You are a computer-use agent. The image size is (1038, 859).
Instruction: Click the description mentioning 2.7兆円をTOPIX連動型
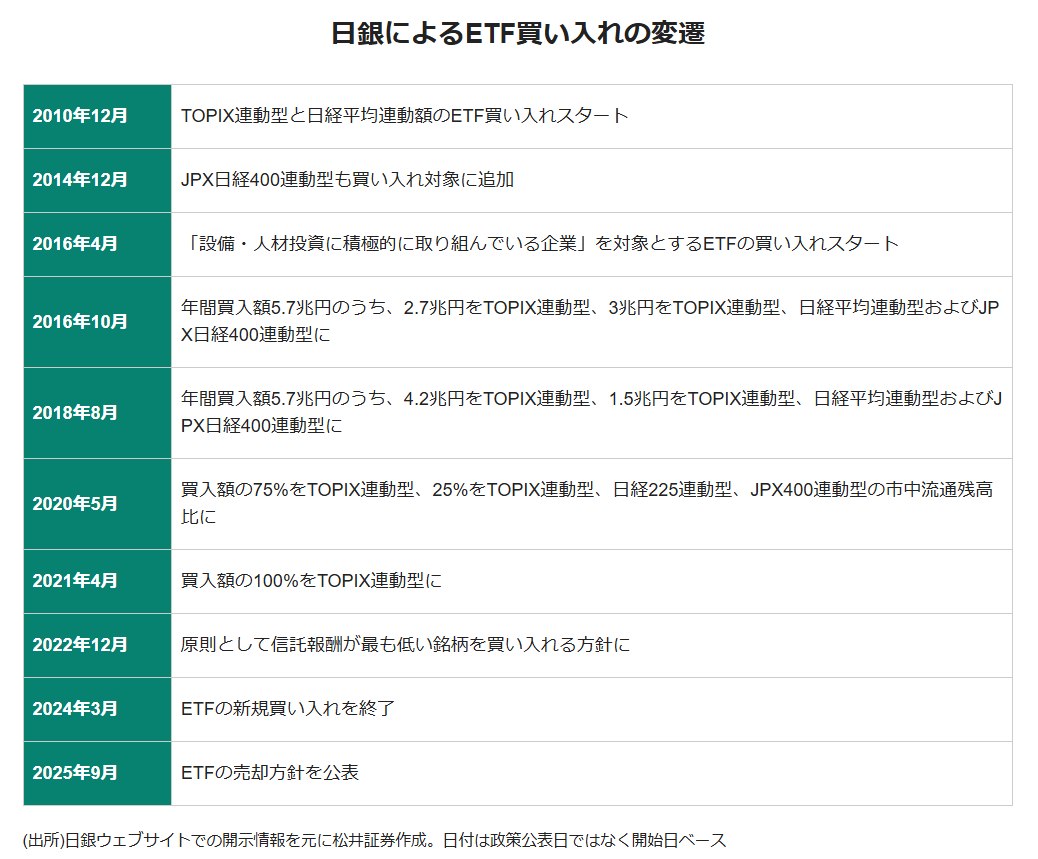(x=590, y=322)
